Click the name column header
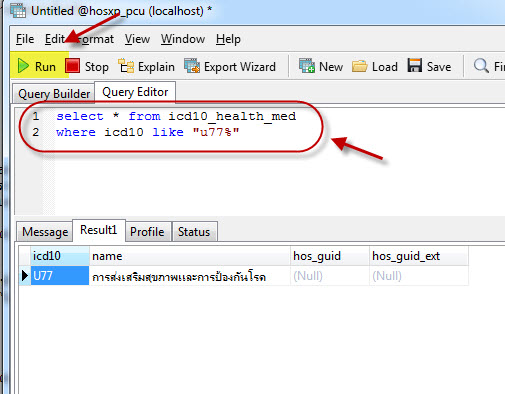 coord(190,256)
